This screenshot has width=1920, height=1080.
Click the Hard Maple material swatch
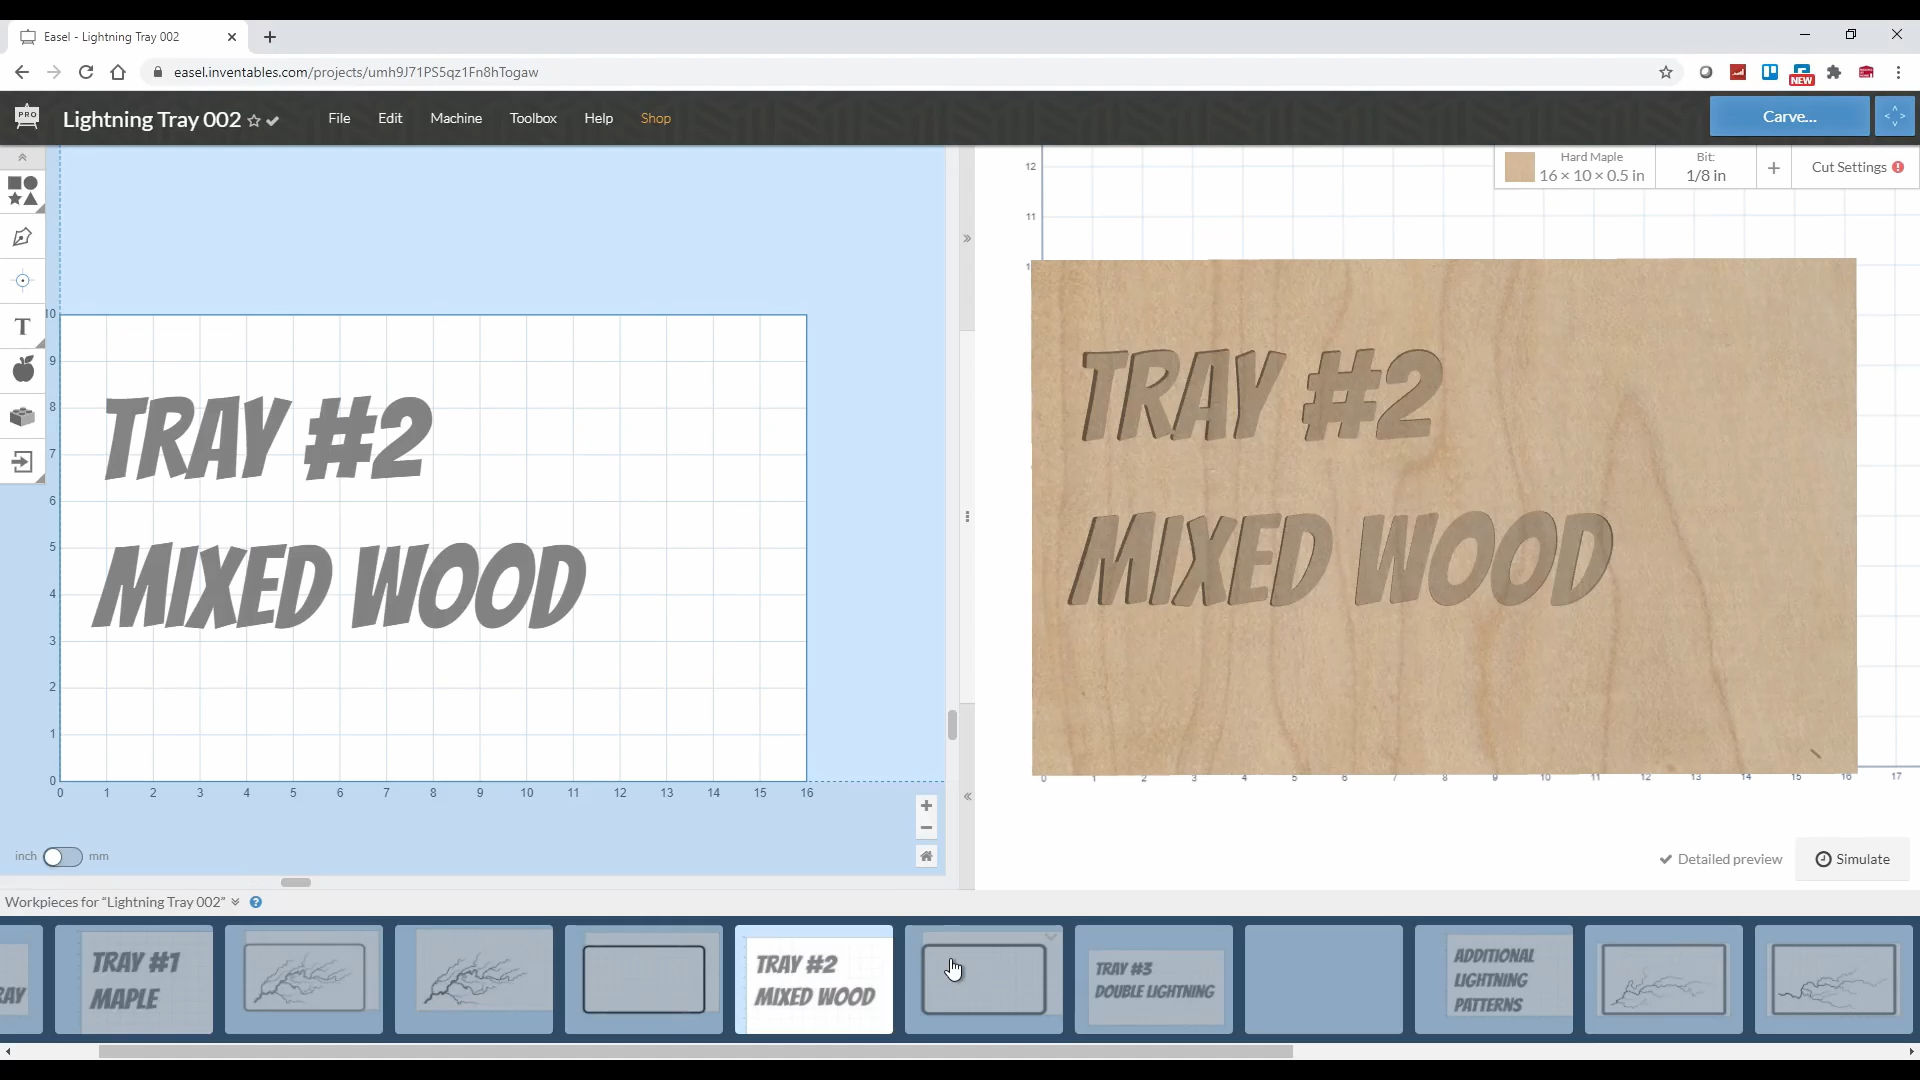pos(1519,167)
